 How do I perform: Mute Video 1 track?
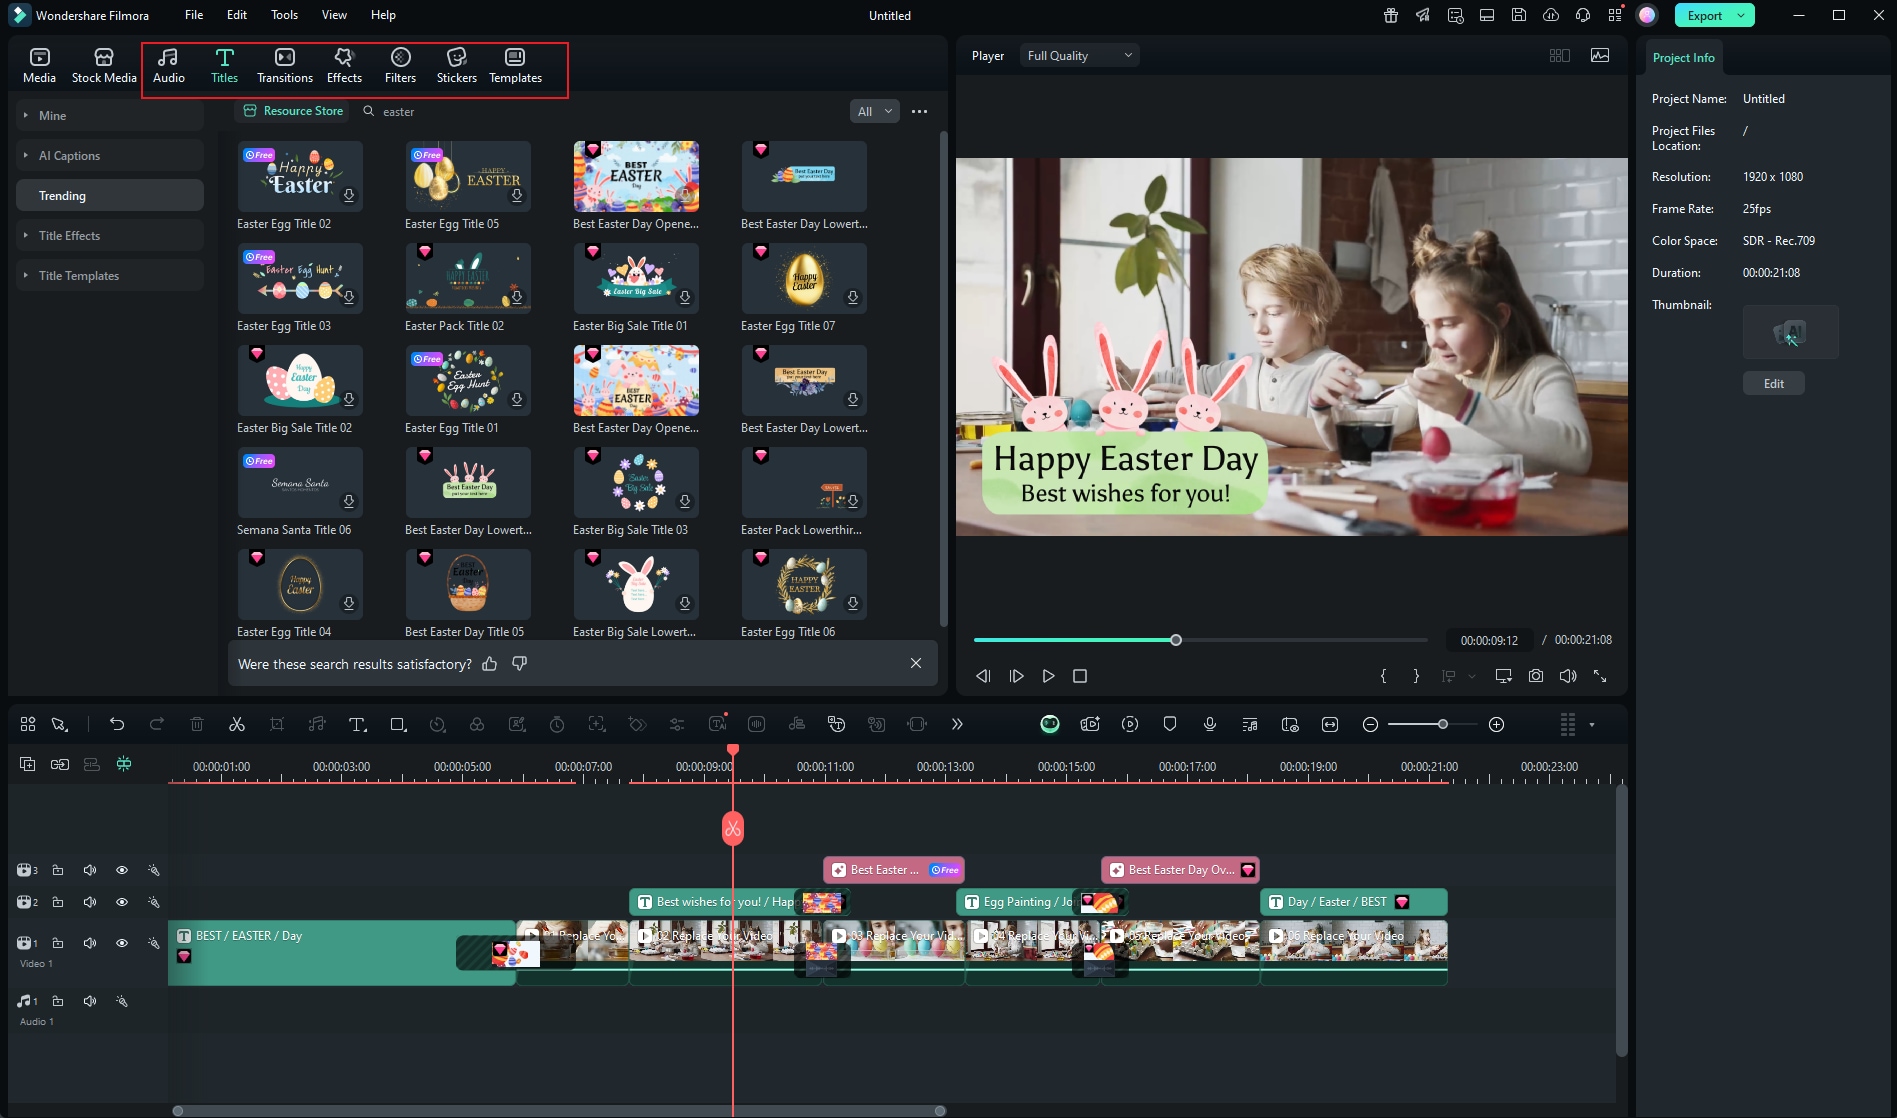click(90, 943)
